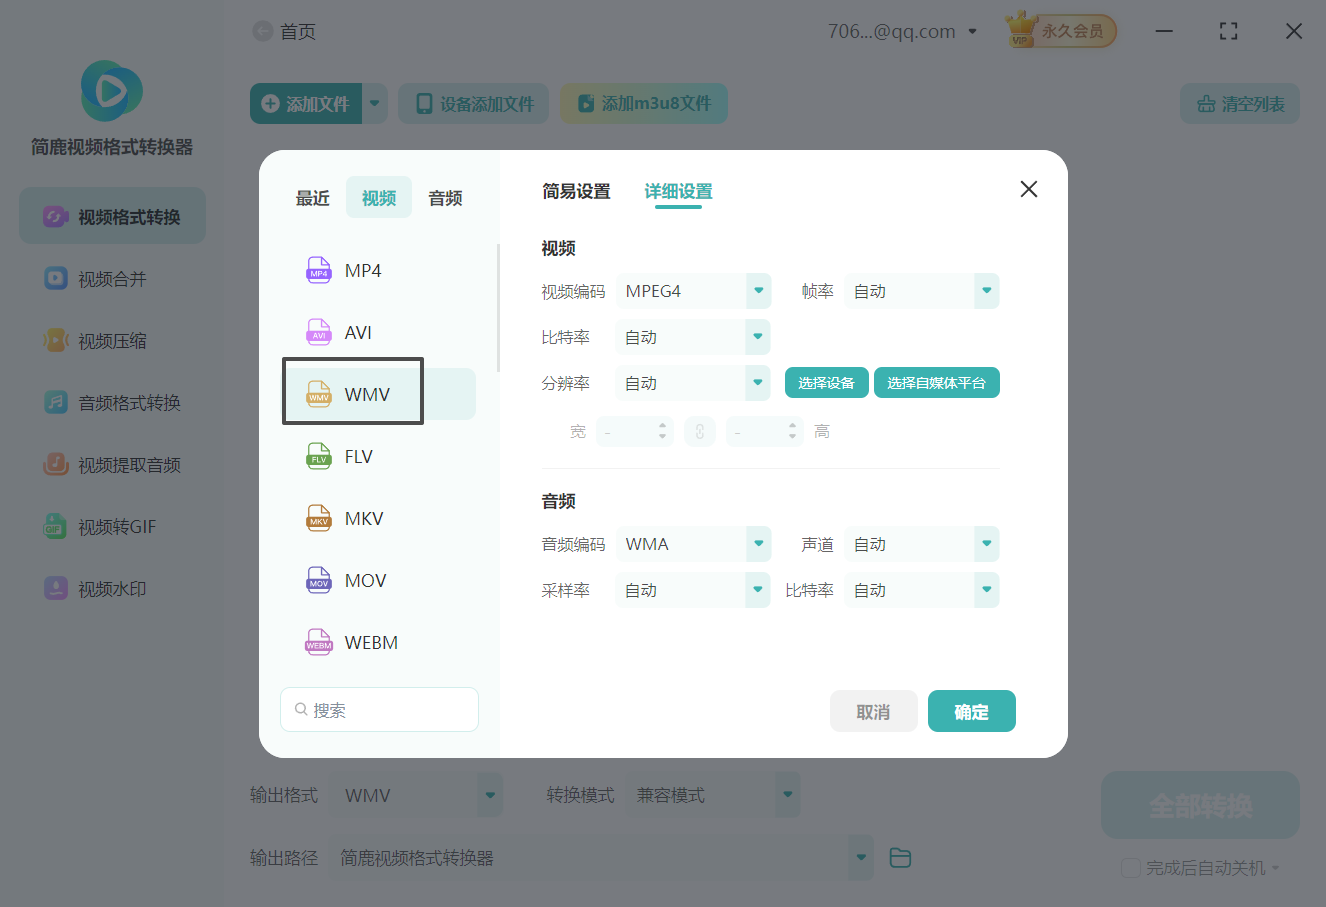Select the MKV output format
The height and width of the screenshot is (907, 1326).
tap(365, 518)
